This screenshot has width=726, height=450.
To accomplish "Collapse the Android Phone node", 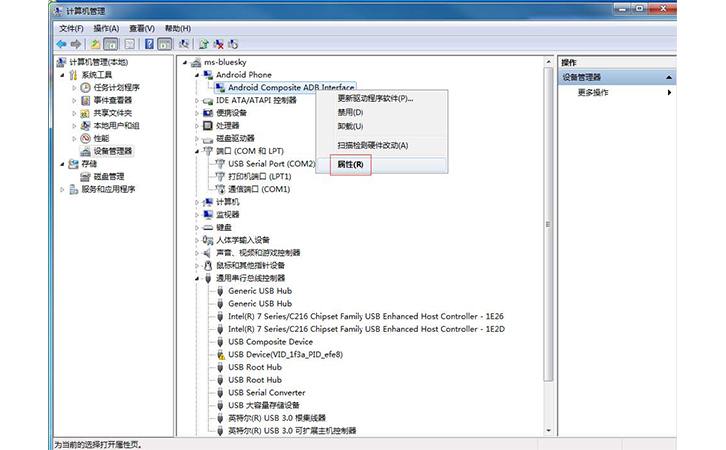I will pyautogui.click(x=197, y=75).
